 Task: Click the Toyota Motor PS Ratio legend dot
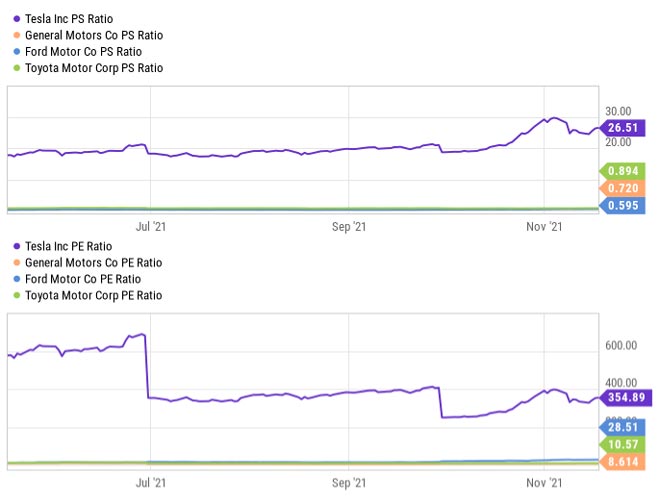(x=15, y=68)
